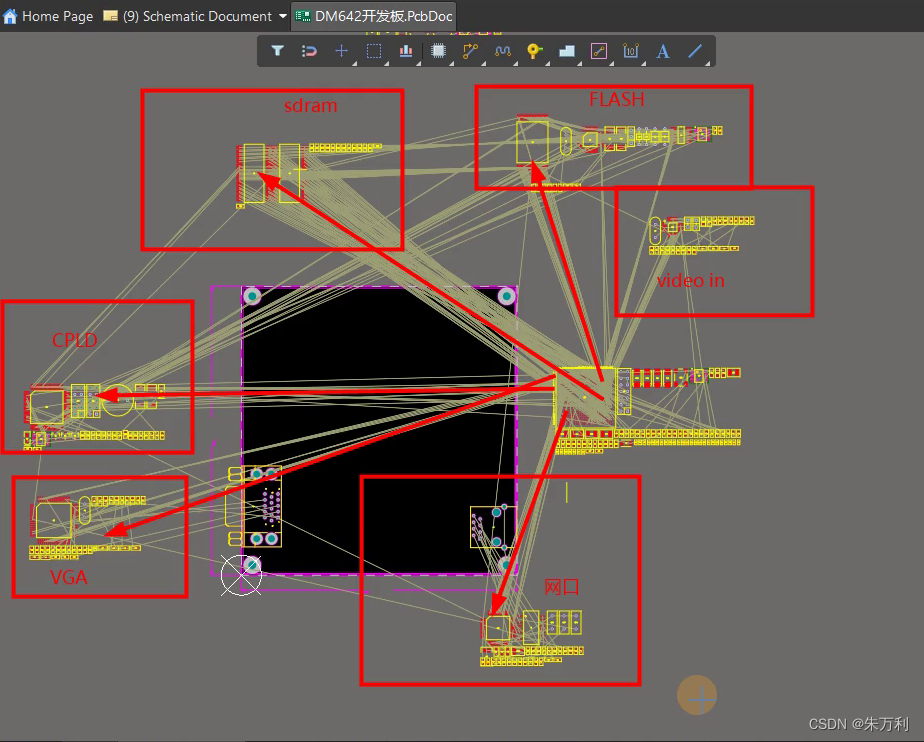Select the DM642开发板.PcbDoc tab
924x742 pixels.
coord(374,16)
